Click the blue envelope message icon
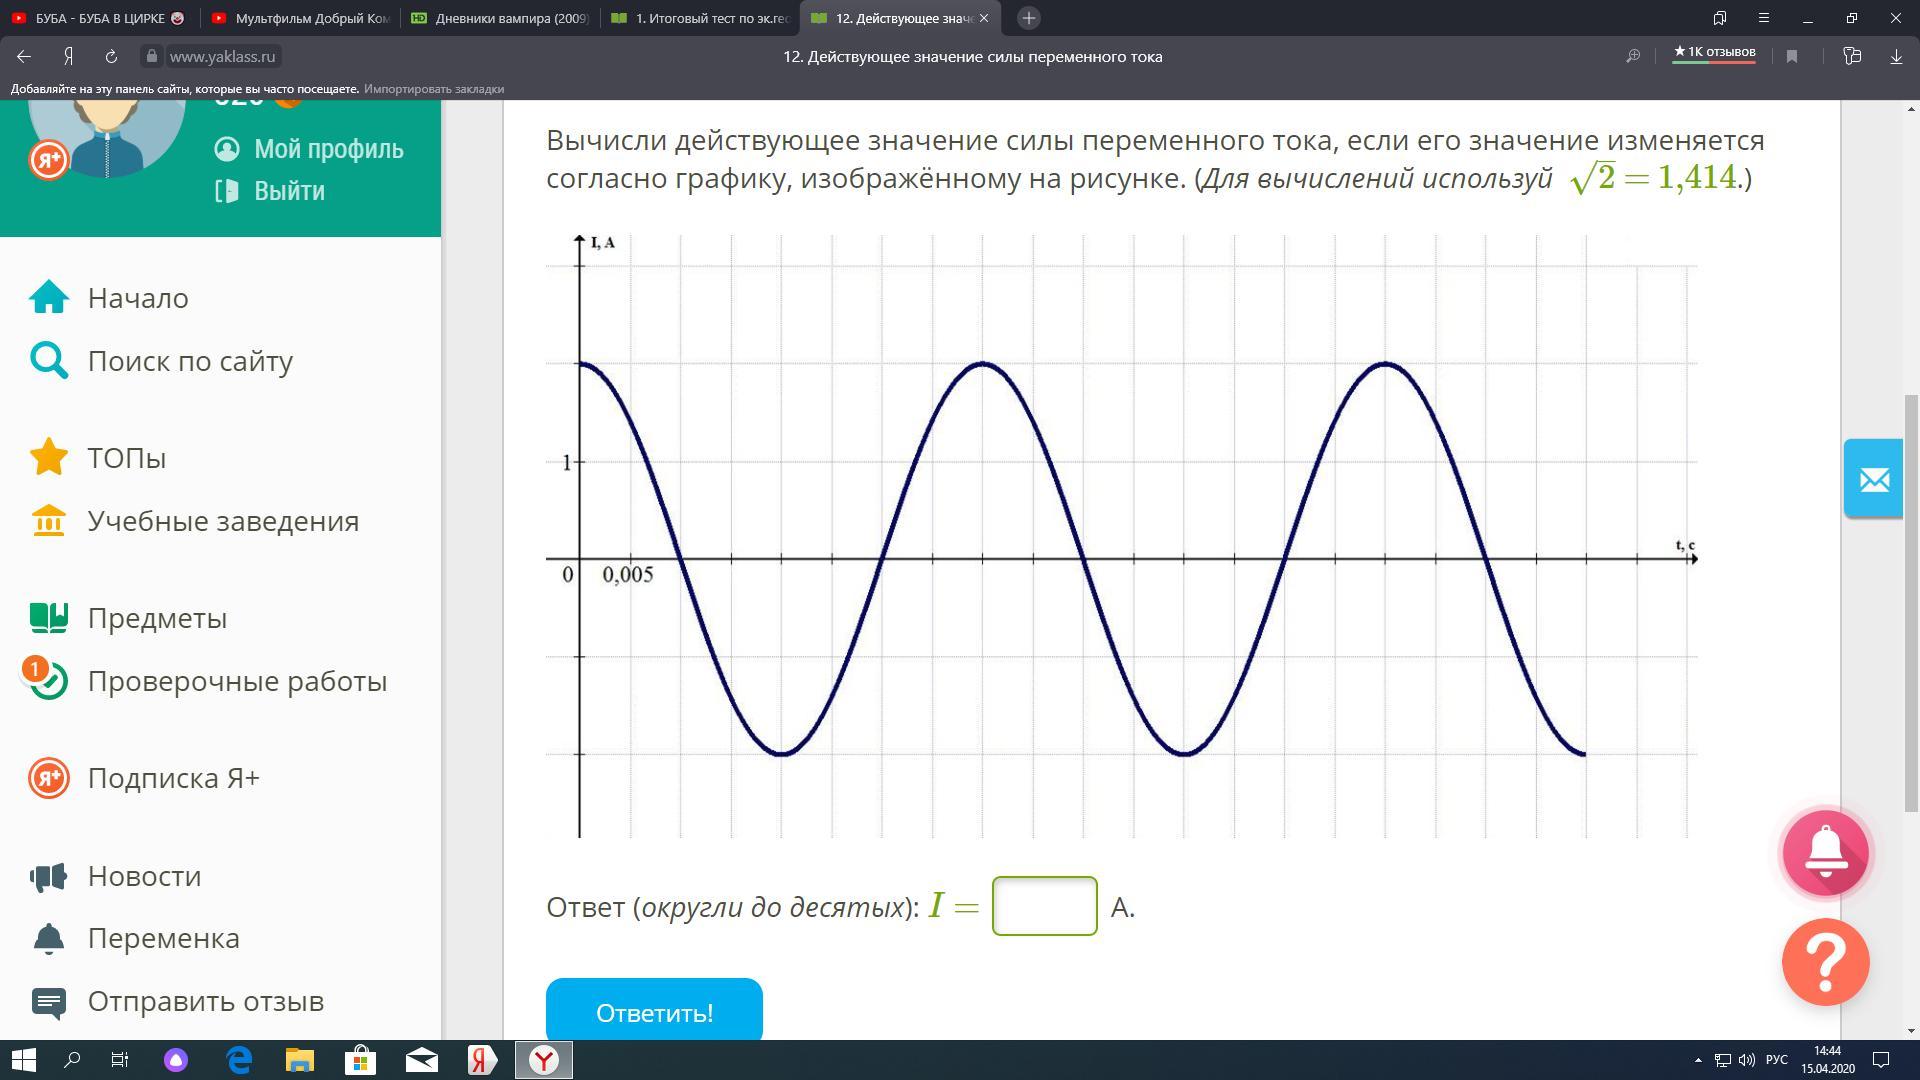The height and width of the screenshot is (1080, 1920). (1873, 479)
